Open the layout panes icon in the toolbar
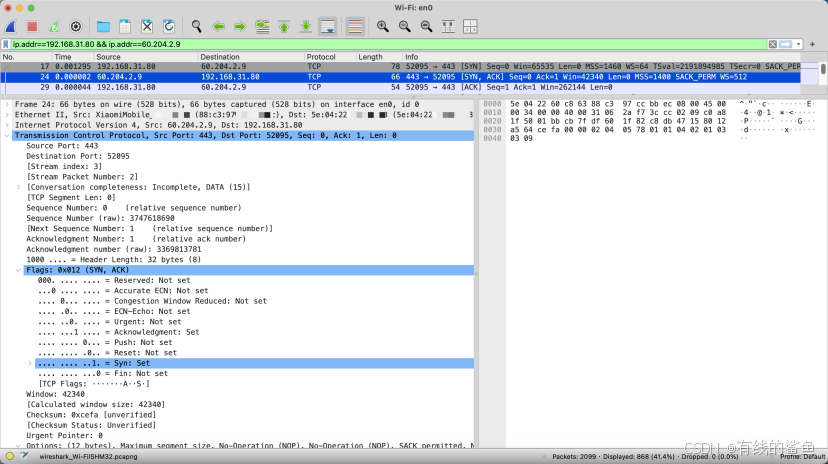The width and height of the screenshot is (828, 464). (x=470, y=26)
